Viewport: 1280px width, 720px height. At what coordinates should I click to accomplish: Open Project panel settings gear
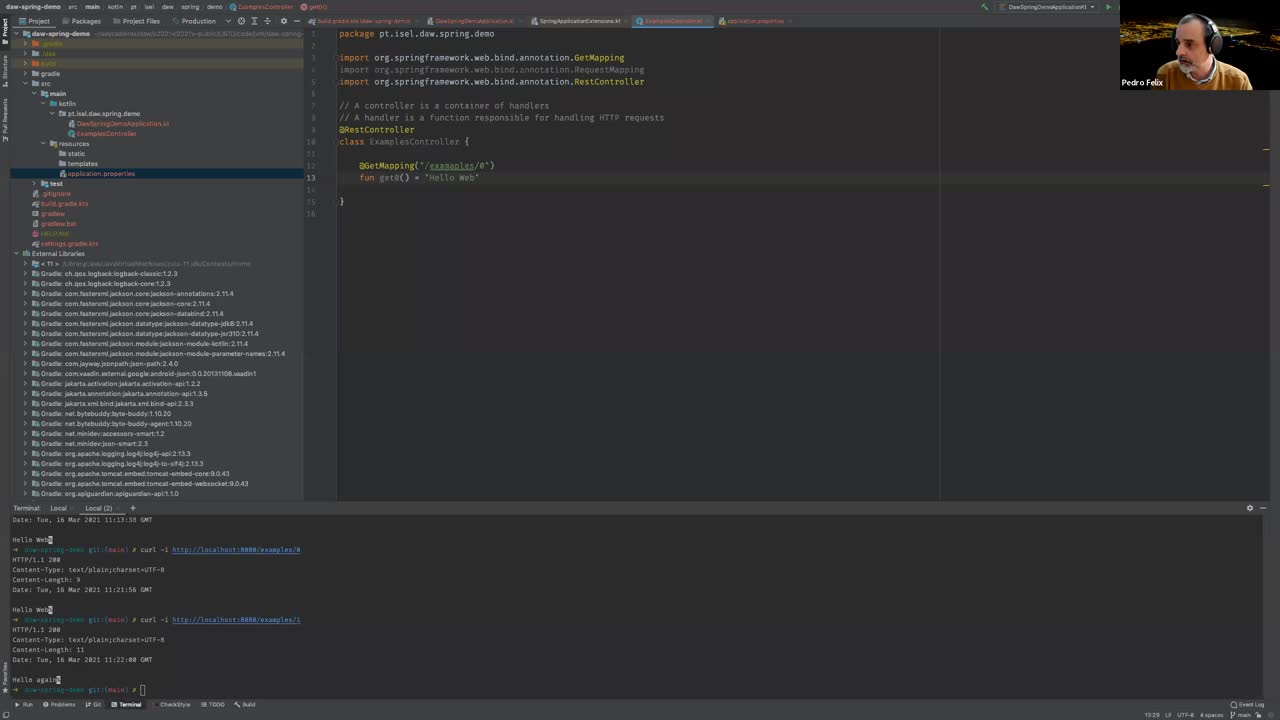tap(284, 21)
